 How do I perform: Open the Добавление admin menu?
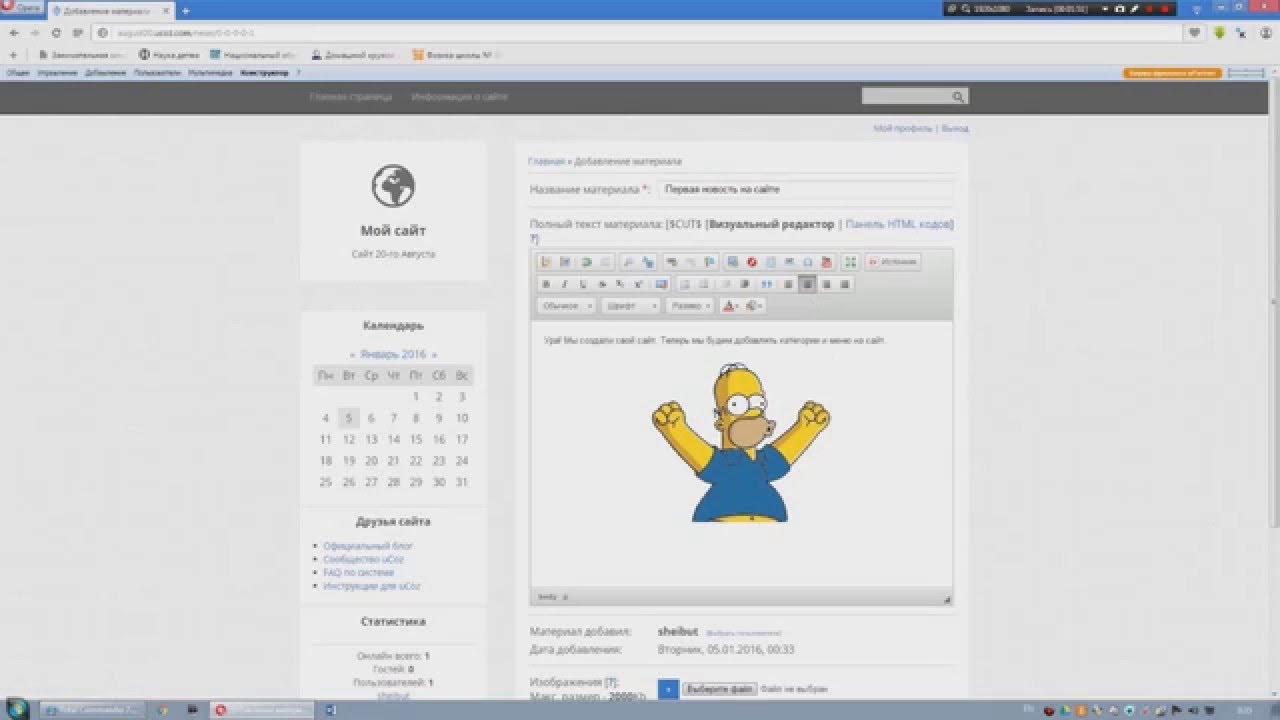click(x=106, y=73)
